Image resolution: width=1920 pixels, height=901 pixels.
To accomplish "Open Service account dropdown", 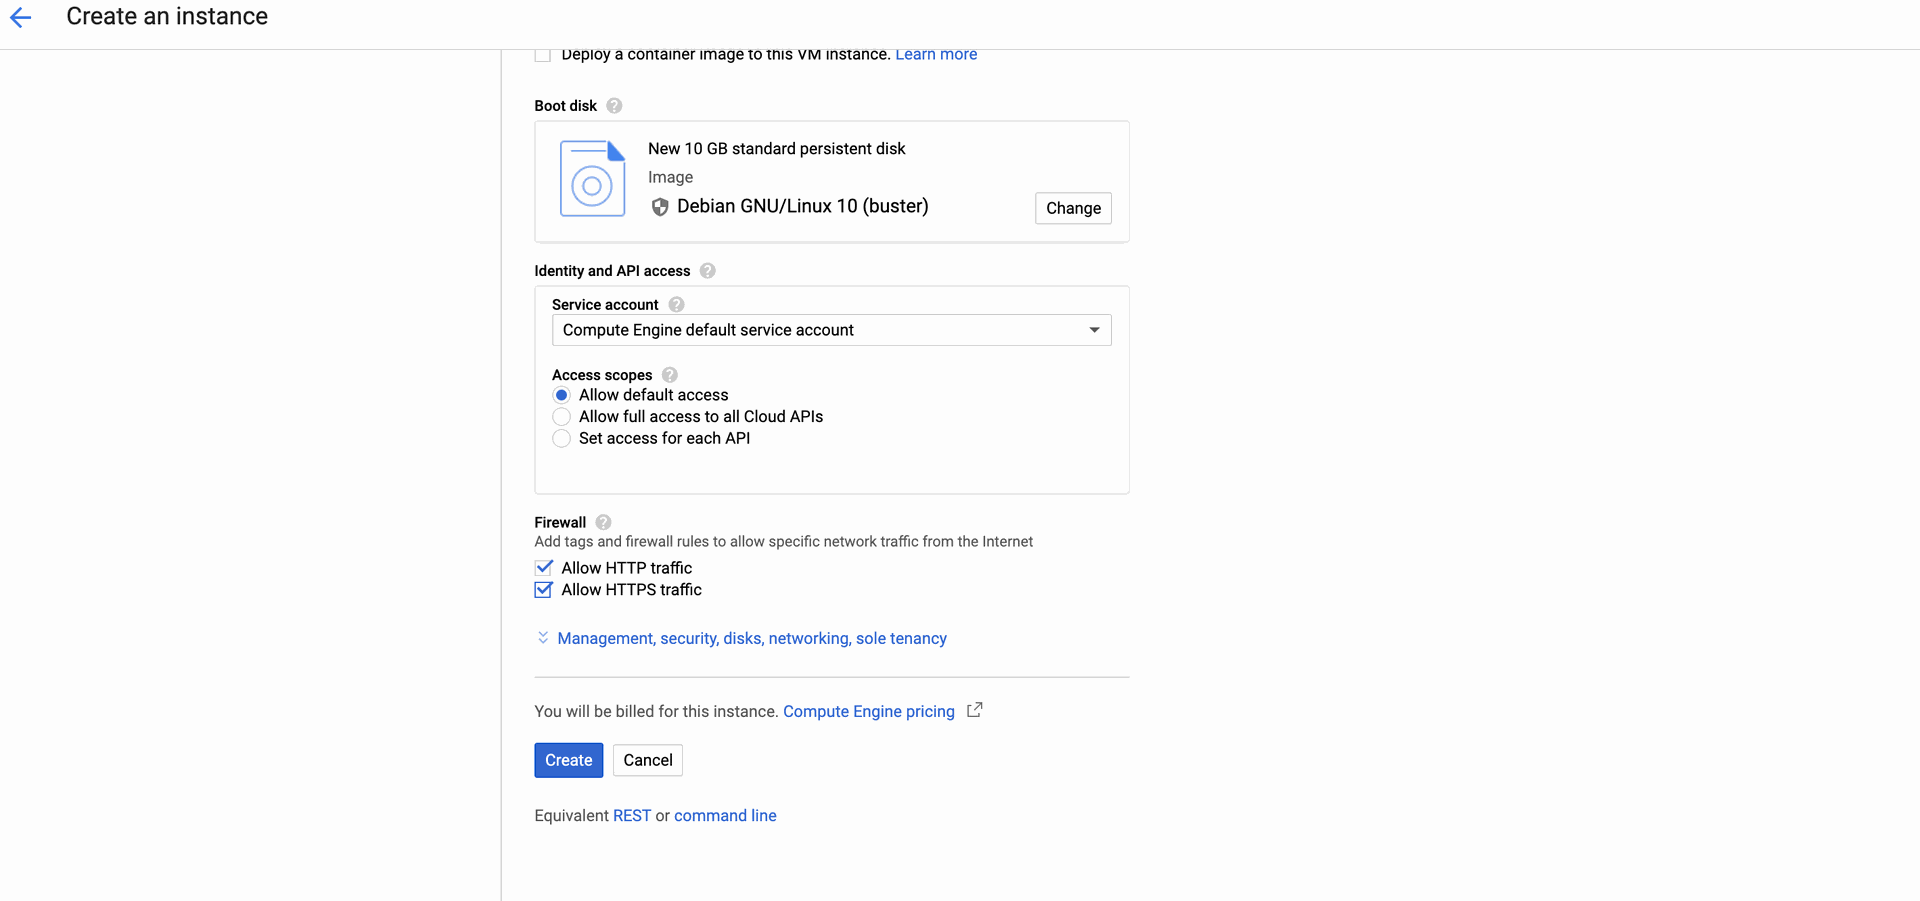I will (831, 330).
